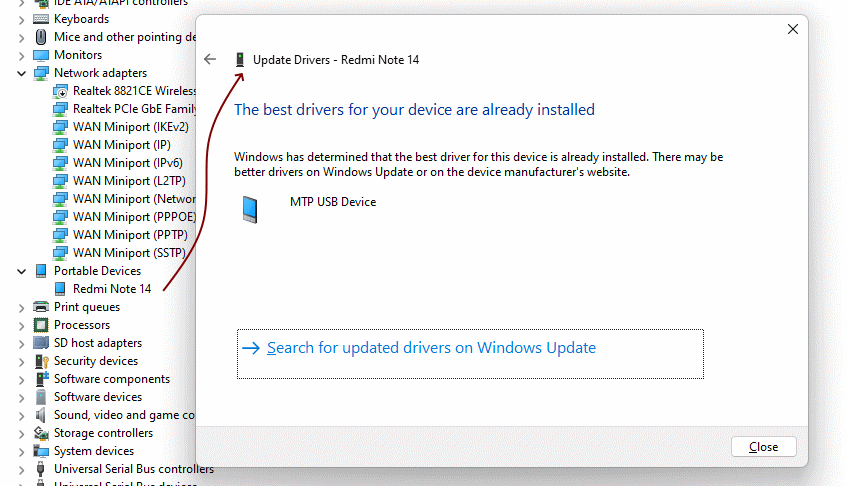
Task: Click the Sound, video and game controllers icon
Action: click(41, 415)
